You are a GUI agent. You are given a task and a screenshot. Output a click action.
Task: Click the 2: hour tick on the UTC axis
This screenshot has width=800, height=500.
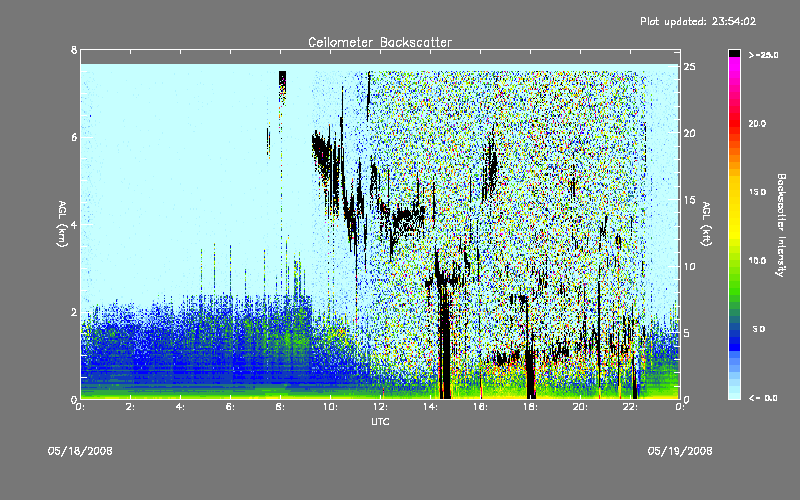(130, 407)
